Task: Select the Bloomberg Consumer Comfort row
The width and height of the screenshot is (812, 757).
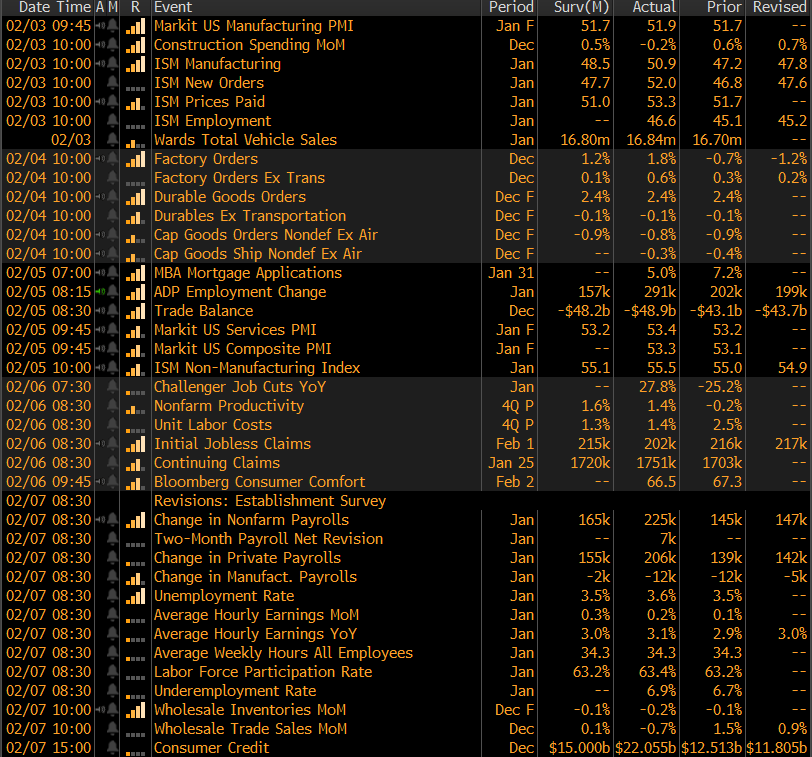Action: click(259, 482)
